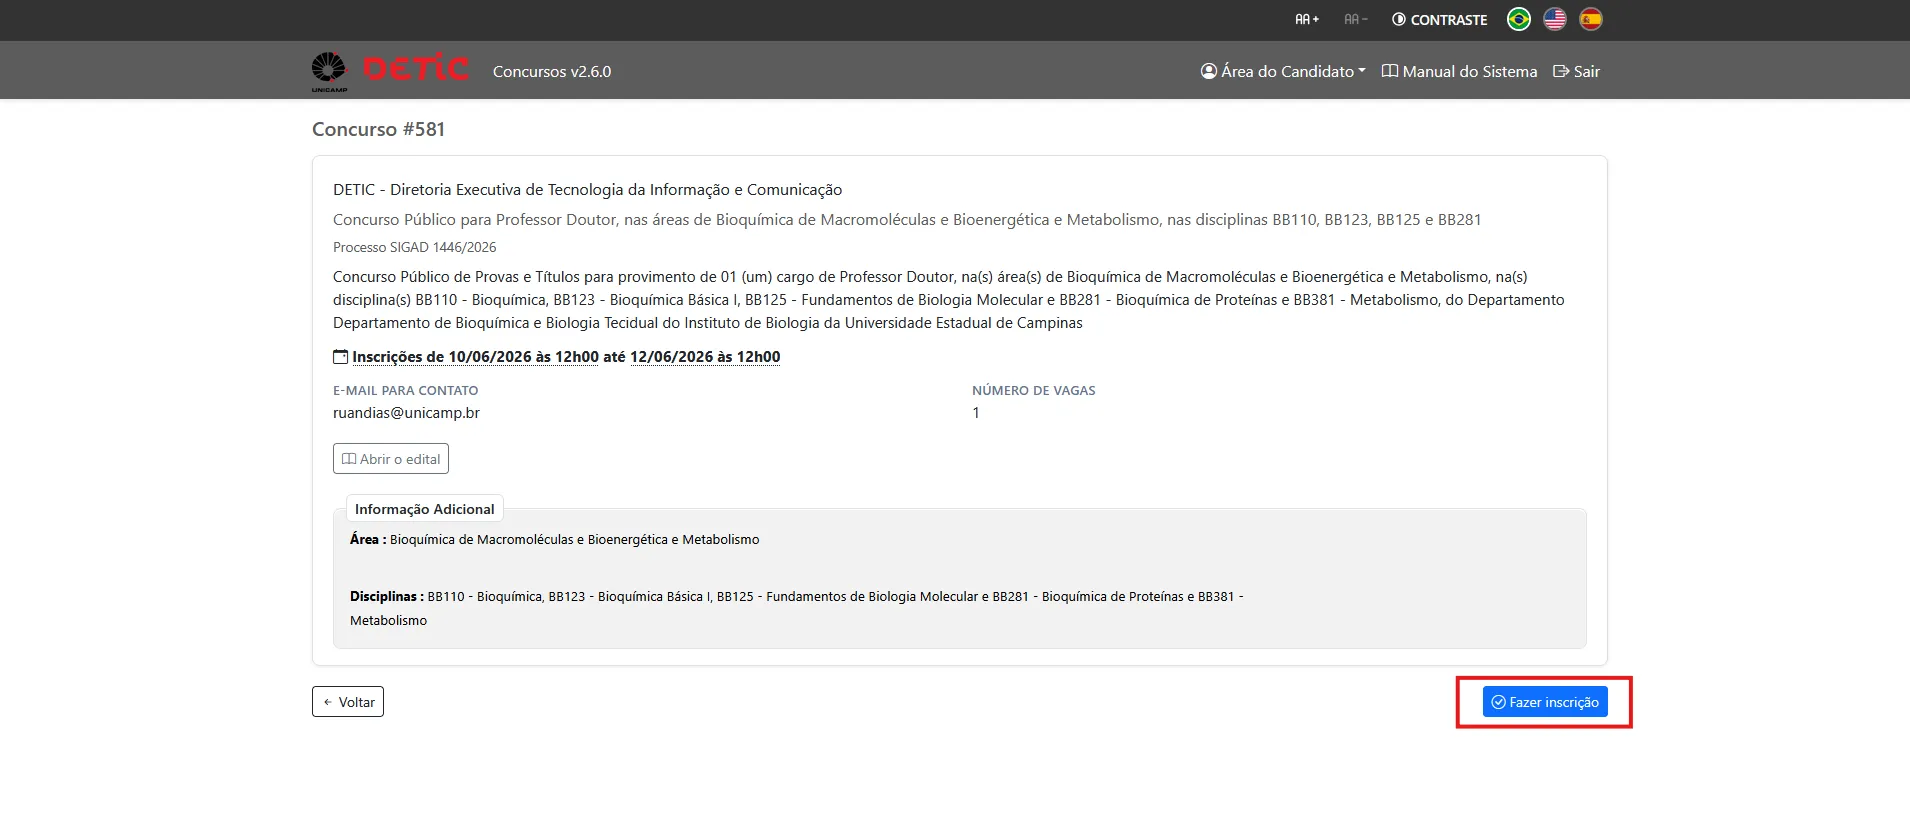Click the Concursos v2.6.0 title link
Screen dimensions: 1910x820
pos(552,71)
